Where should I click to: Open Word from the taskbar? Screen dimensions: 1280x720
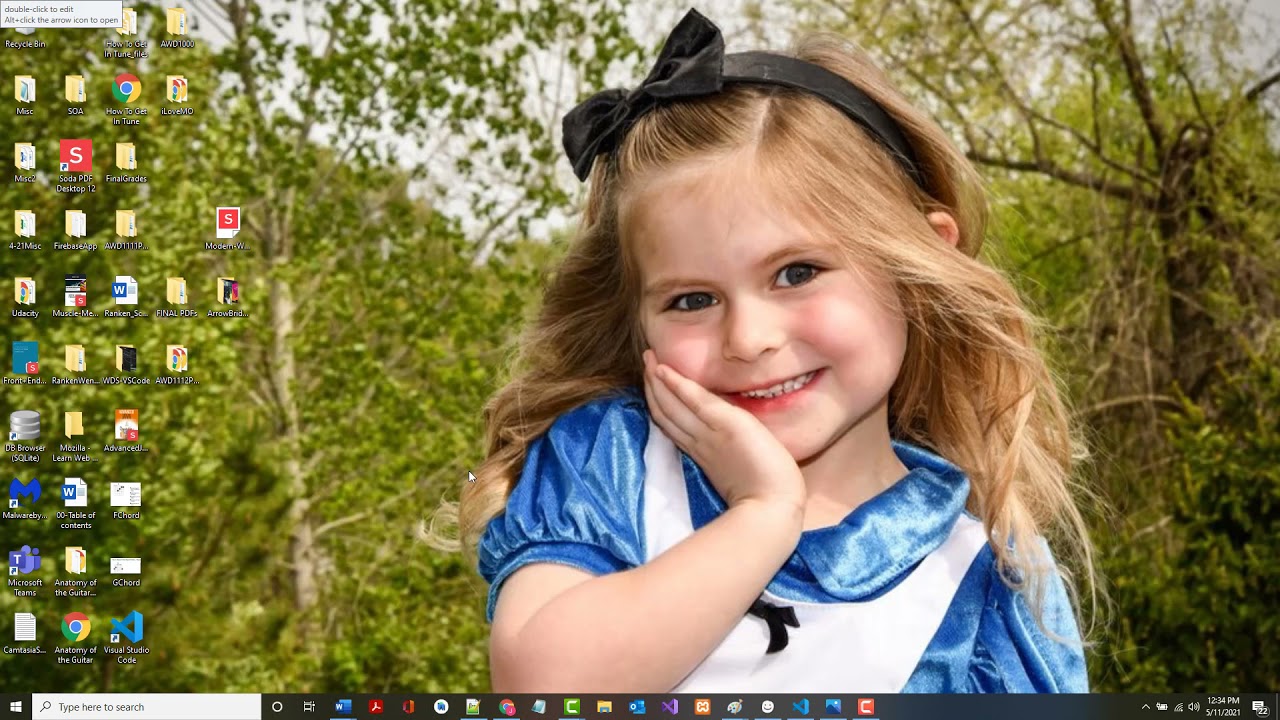(x=342, y=707)
